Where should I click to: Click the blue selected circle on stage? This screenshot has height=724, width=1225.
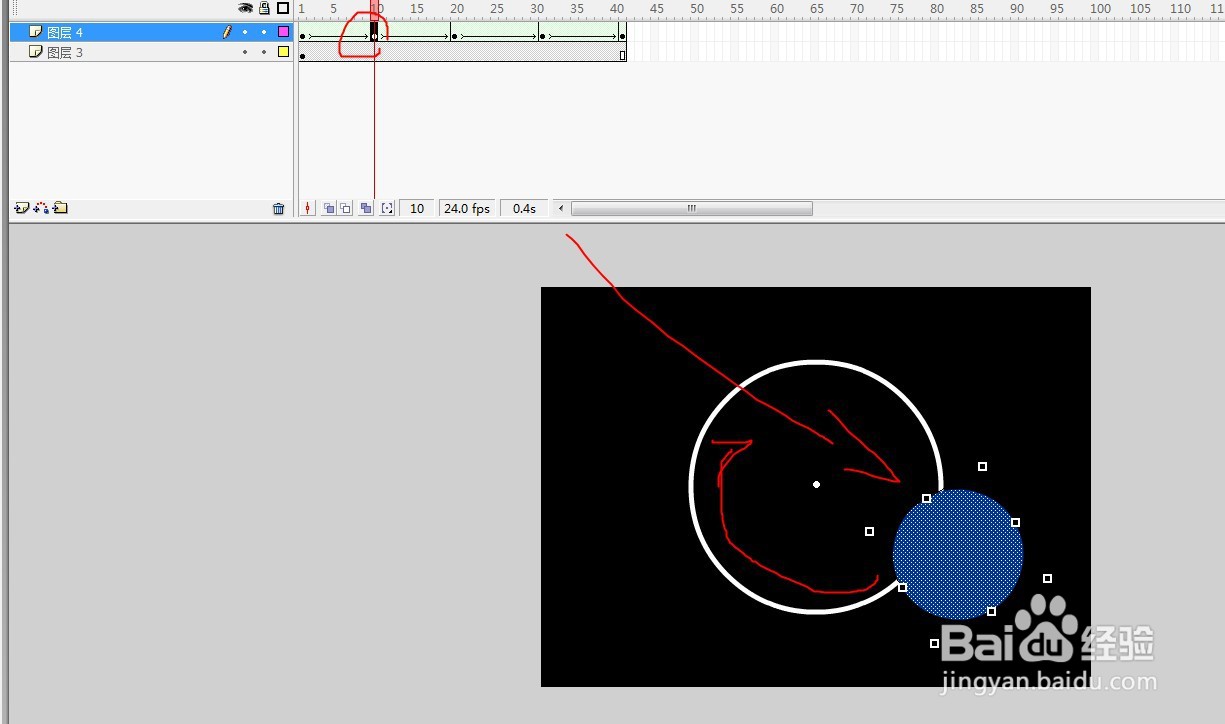tap(958, 554)
